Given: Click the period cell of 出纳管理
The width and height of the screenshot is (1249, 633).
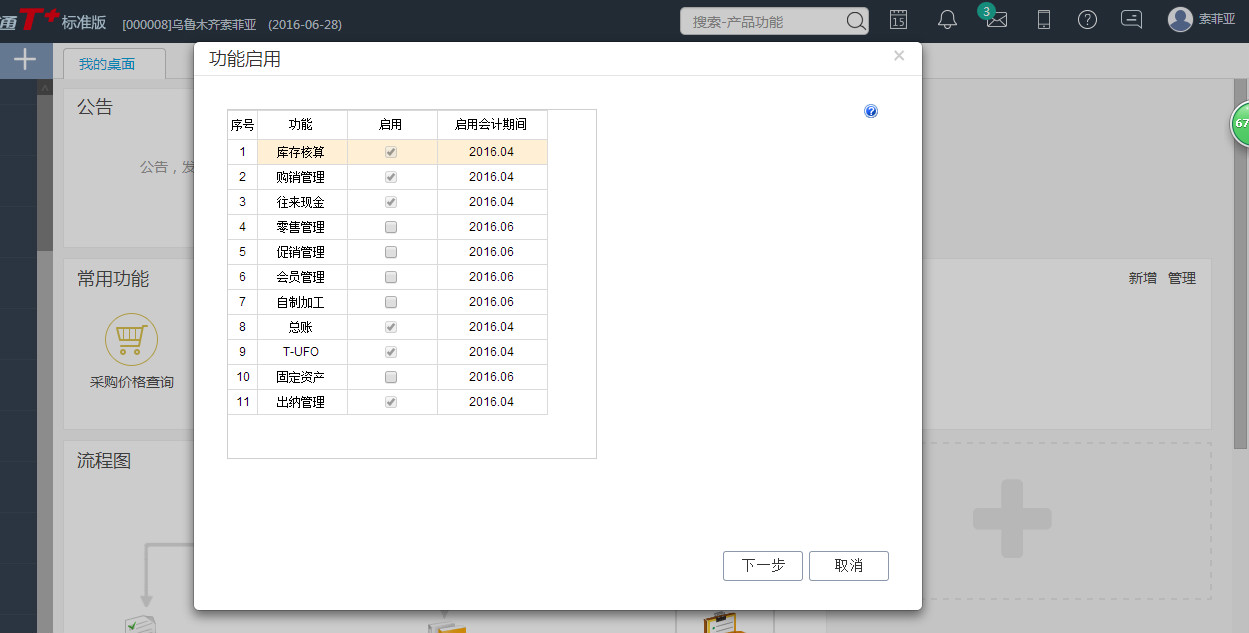Looking at the screenshot, I should pos(492,402).
